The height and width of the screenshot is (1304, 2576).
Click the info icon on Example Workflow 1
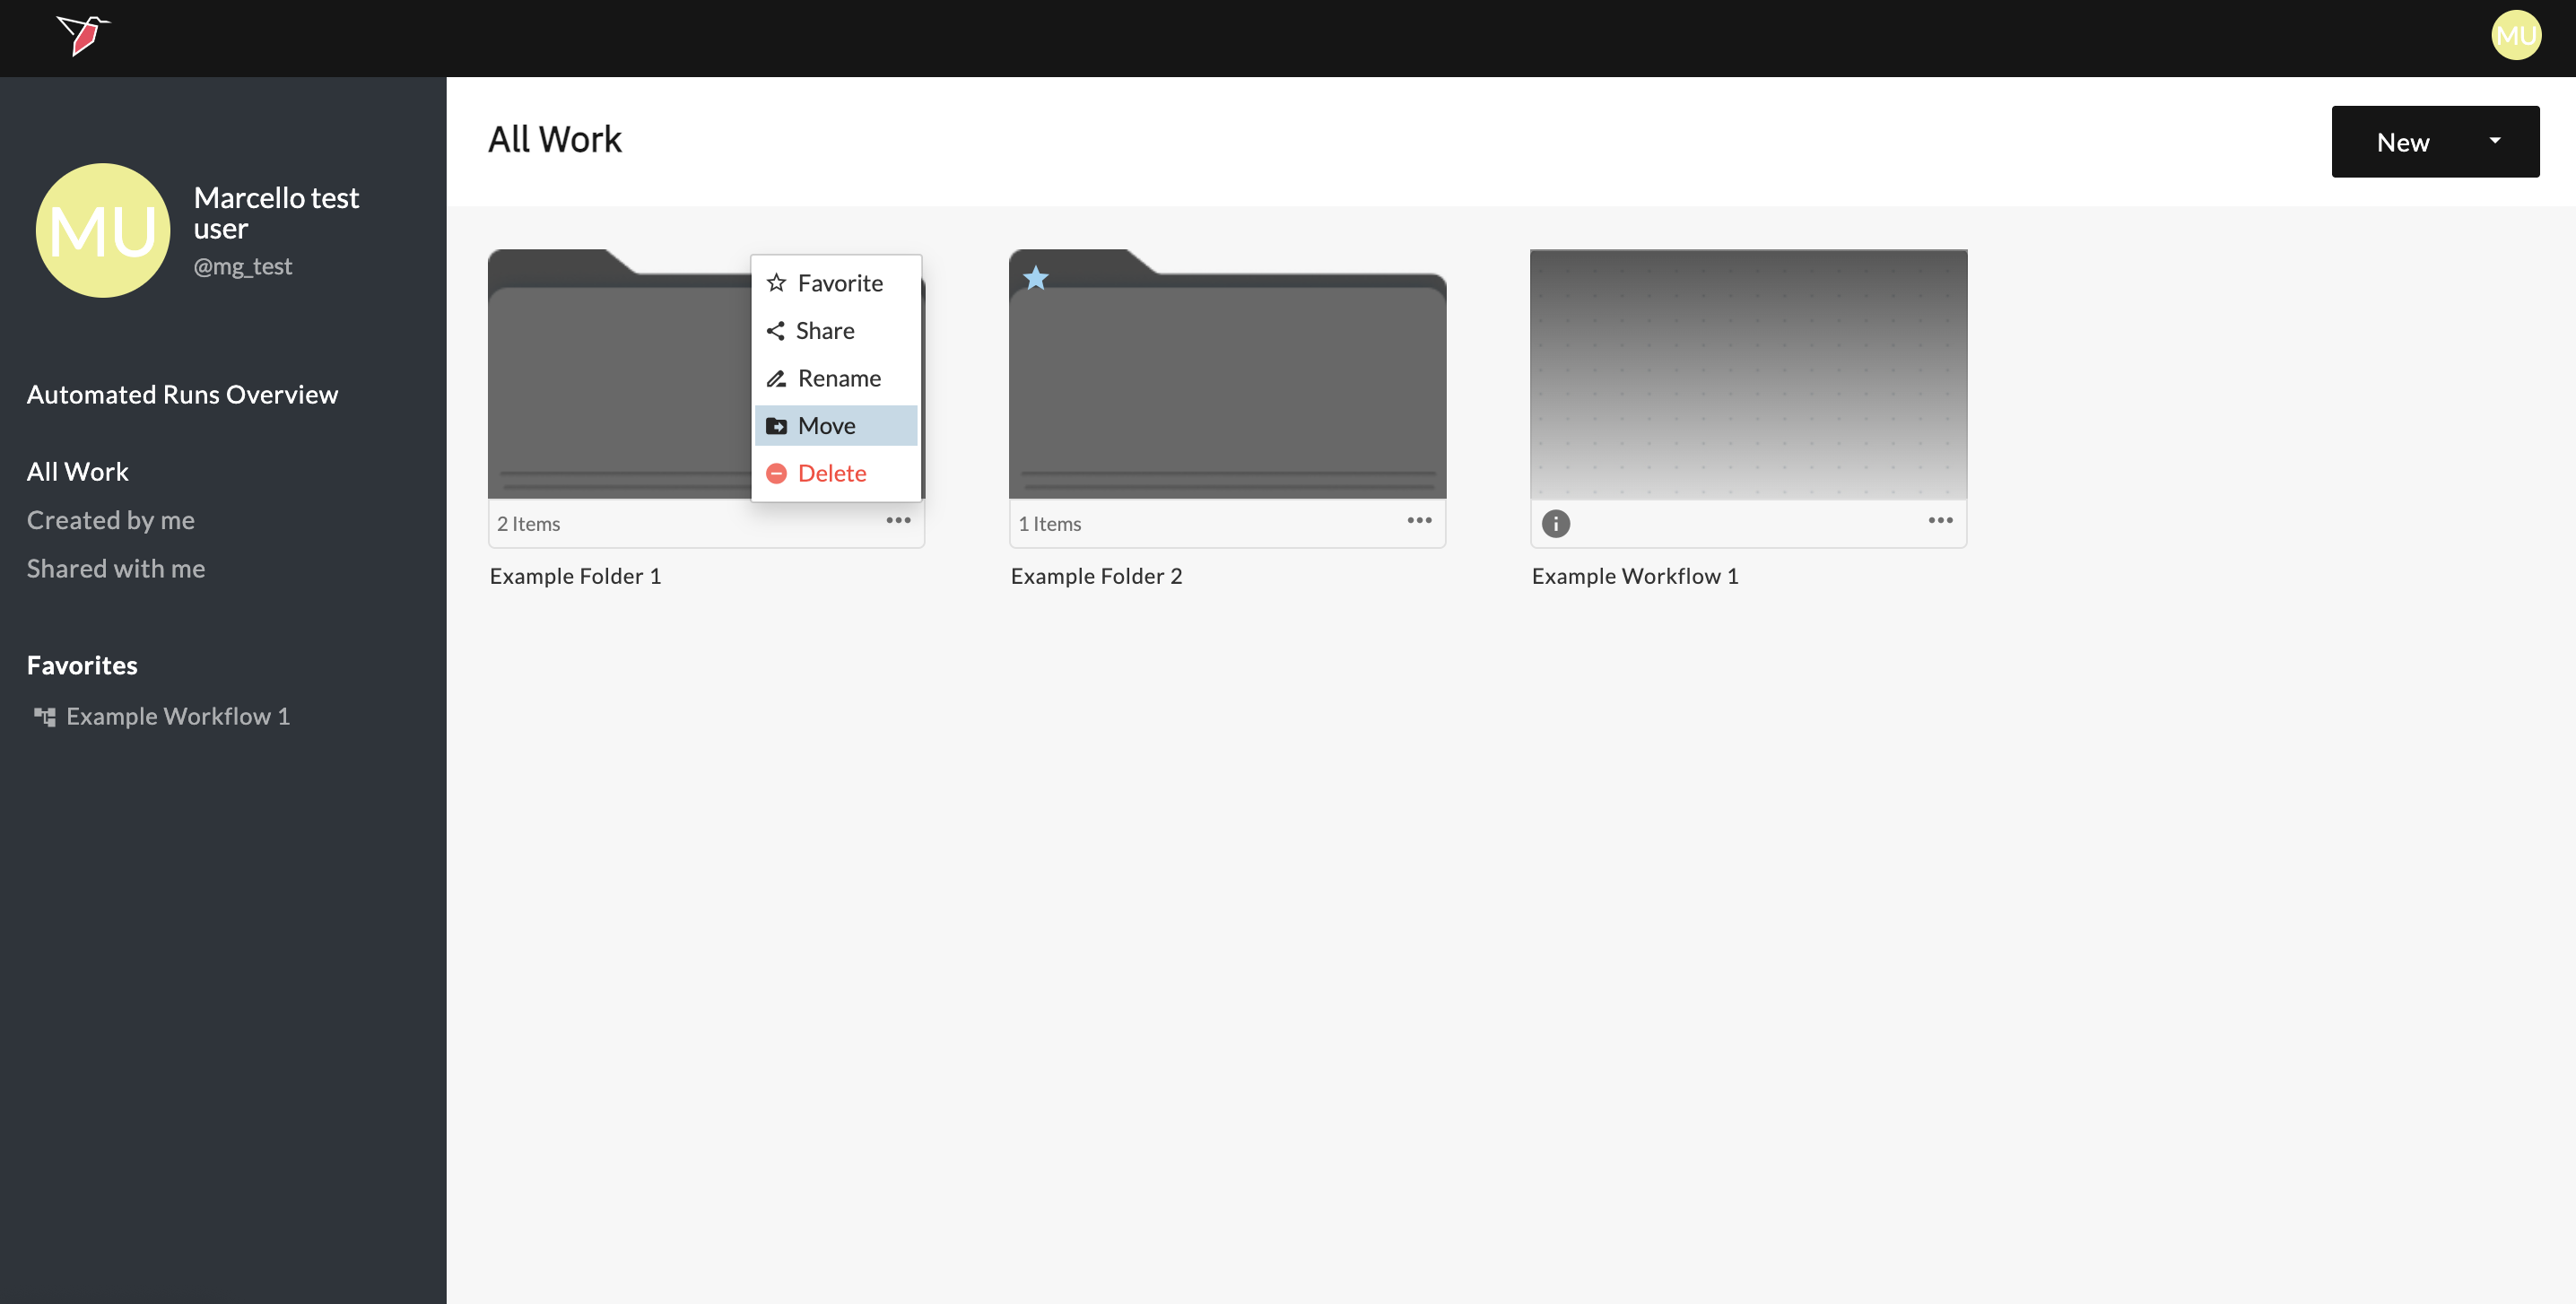(x=1555, y=523)
